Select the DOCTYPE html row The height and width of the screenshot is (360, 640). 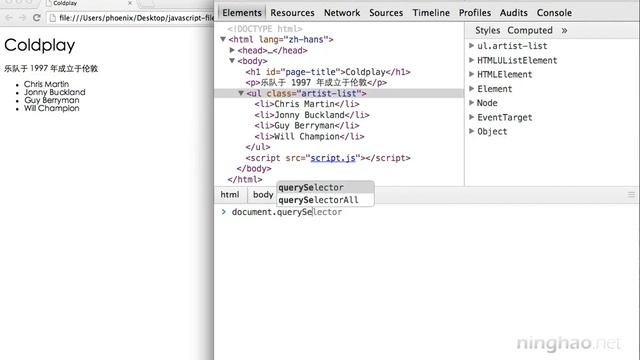264,29
